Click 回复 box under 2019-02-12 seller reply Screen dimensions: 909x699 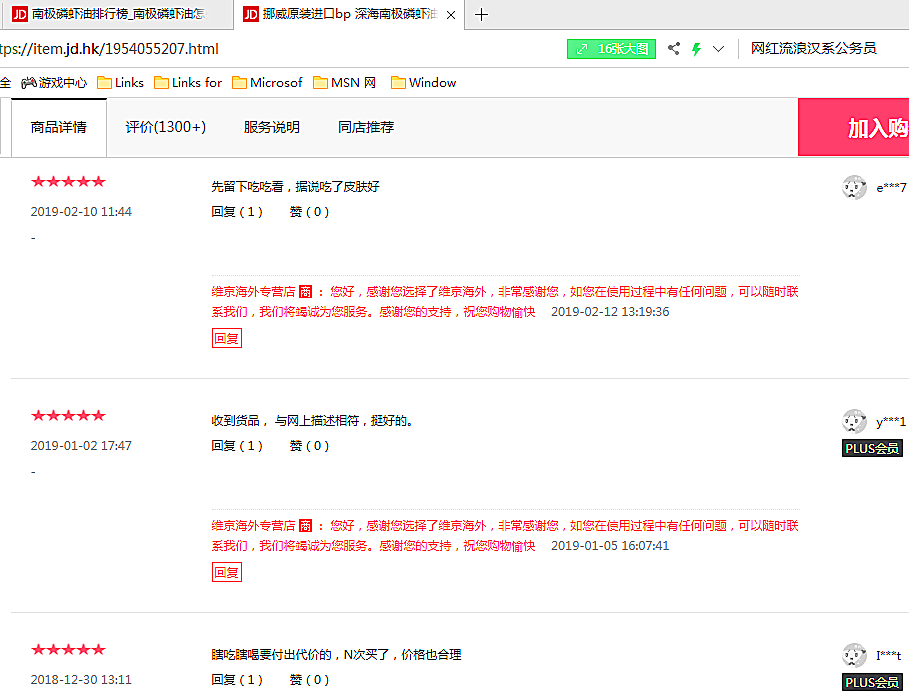coord(227,338)
